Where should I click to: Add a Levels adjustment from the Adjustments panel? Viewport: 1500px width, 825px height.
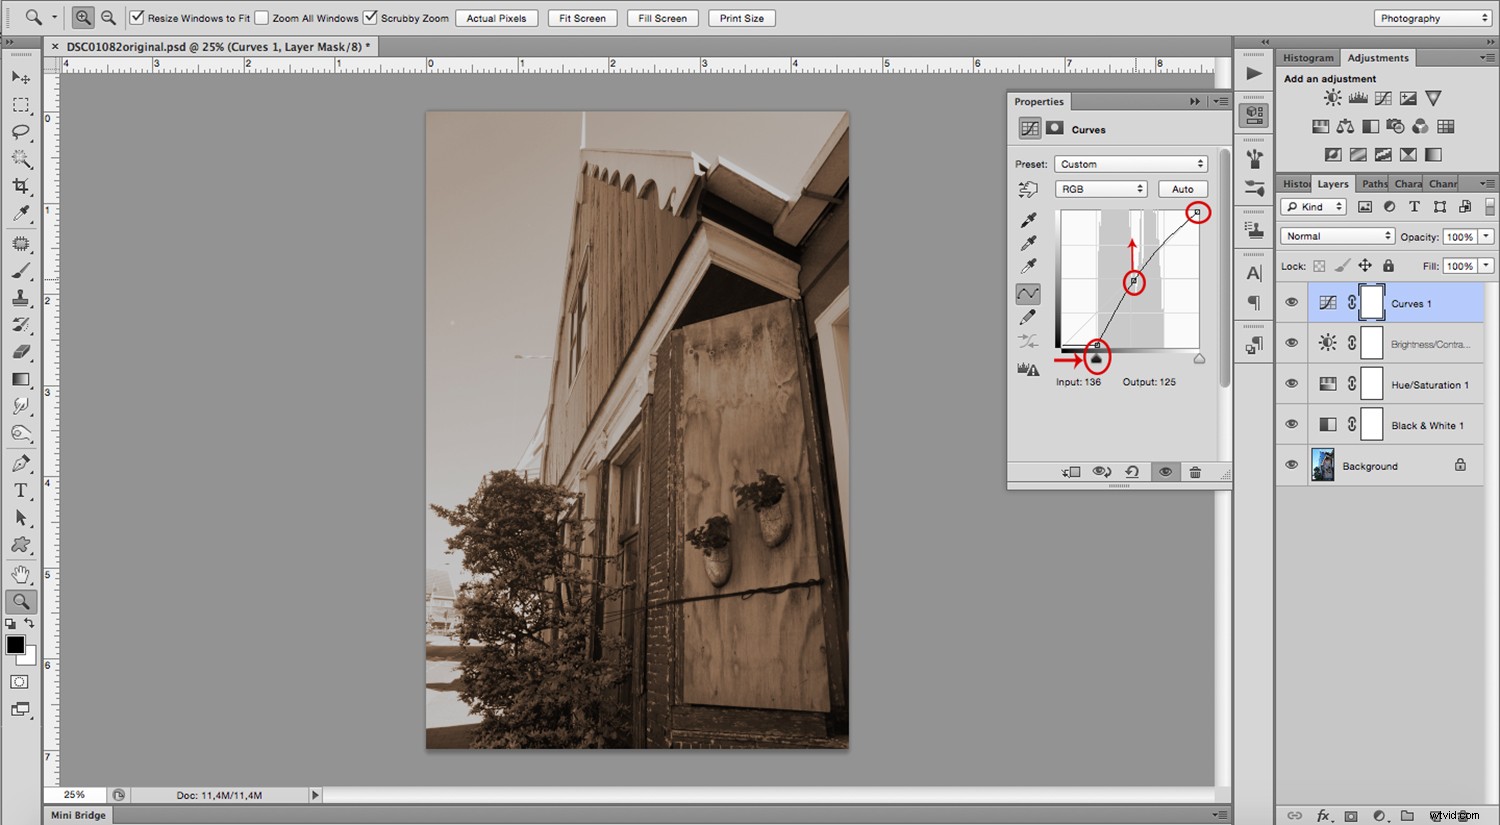[x=1357, y=97]
